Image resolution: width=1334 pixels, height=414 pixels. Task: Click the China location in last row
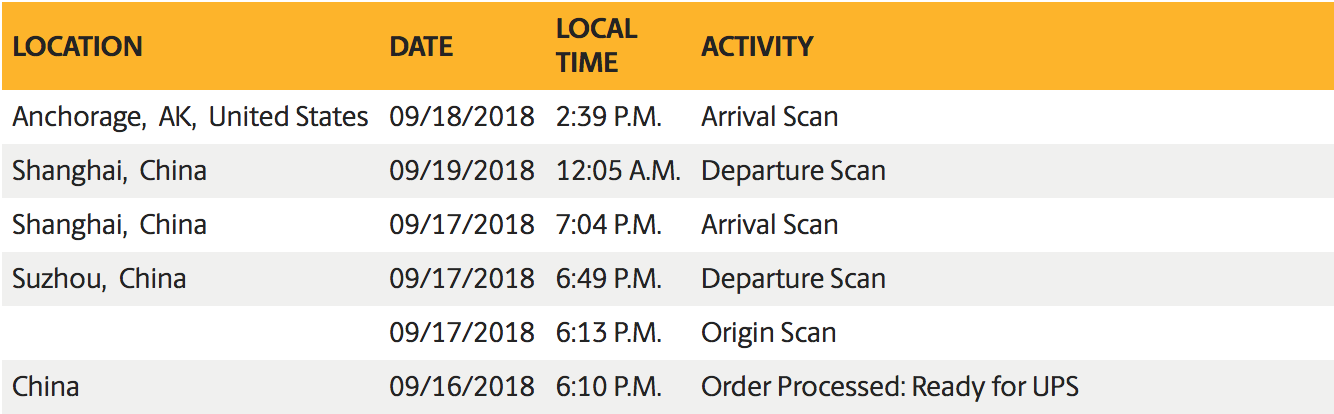point(45,386)
